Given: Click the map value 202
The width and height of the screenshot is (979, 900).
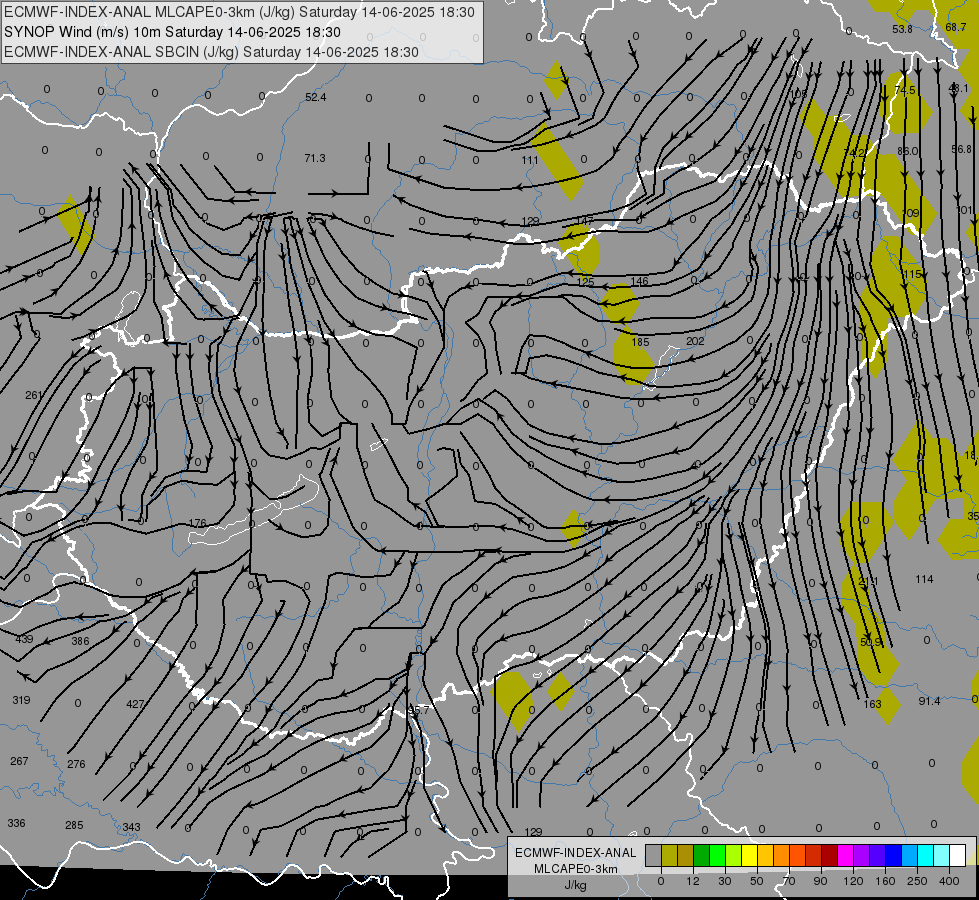Looking at the screenshot, I should pos(695,341).
